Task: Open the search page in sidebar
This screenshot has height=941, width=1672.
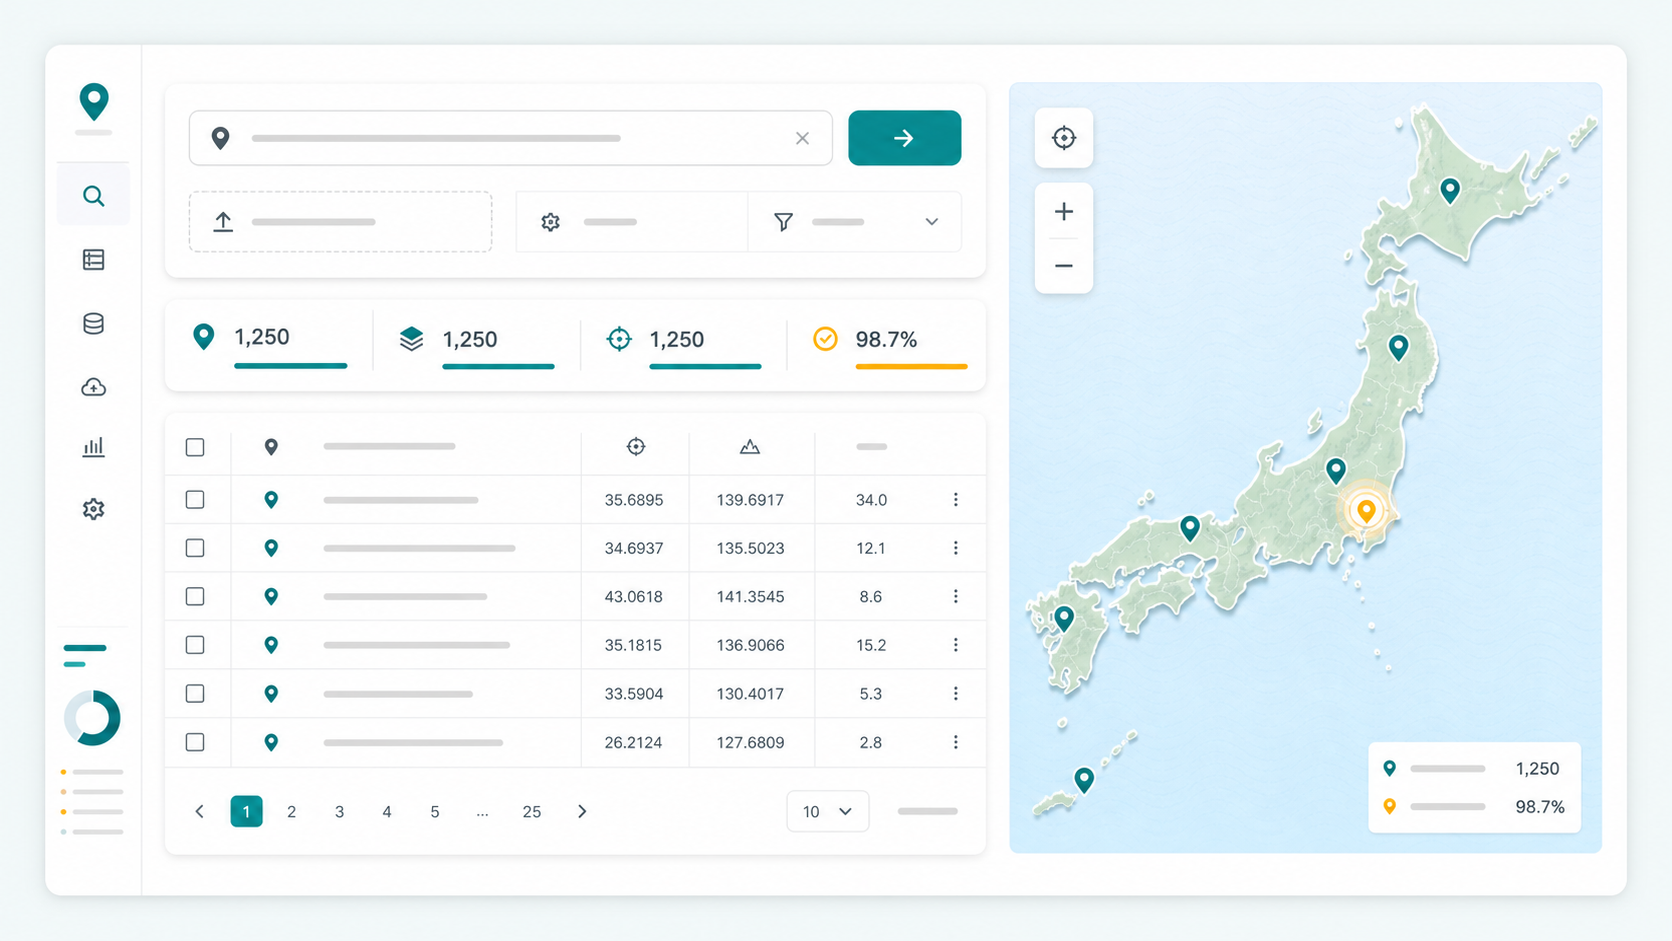Action: [x=93, y=196]
